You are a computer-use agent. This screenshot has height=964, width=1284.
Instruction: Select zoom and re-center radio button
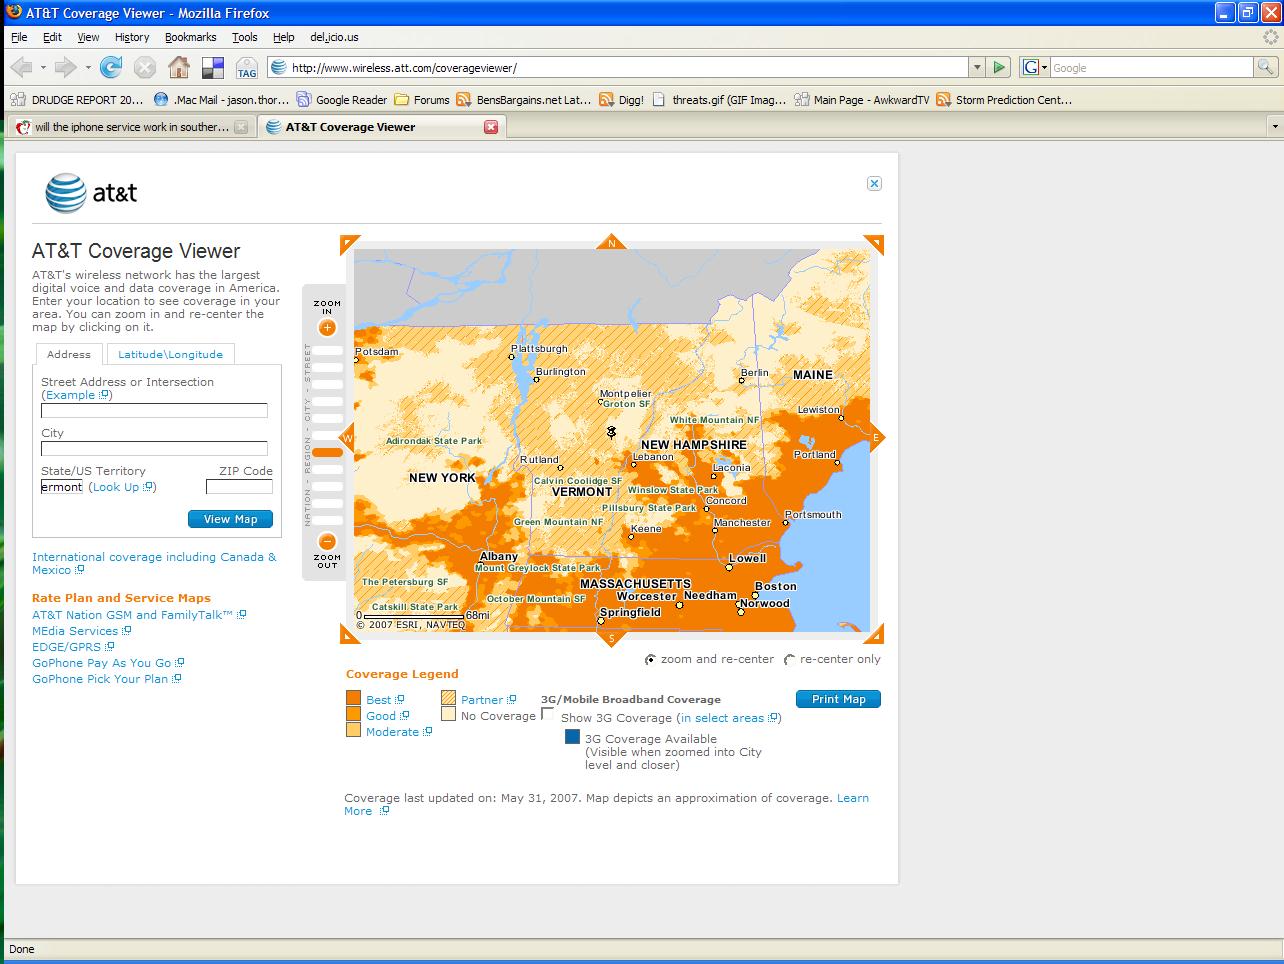[650, 660]
